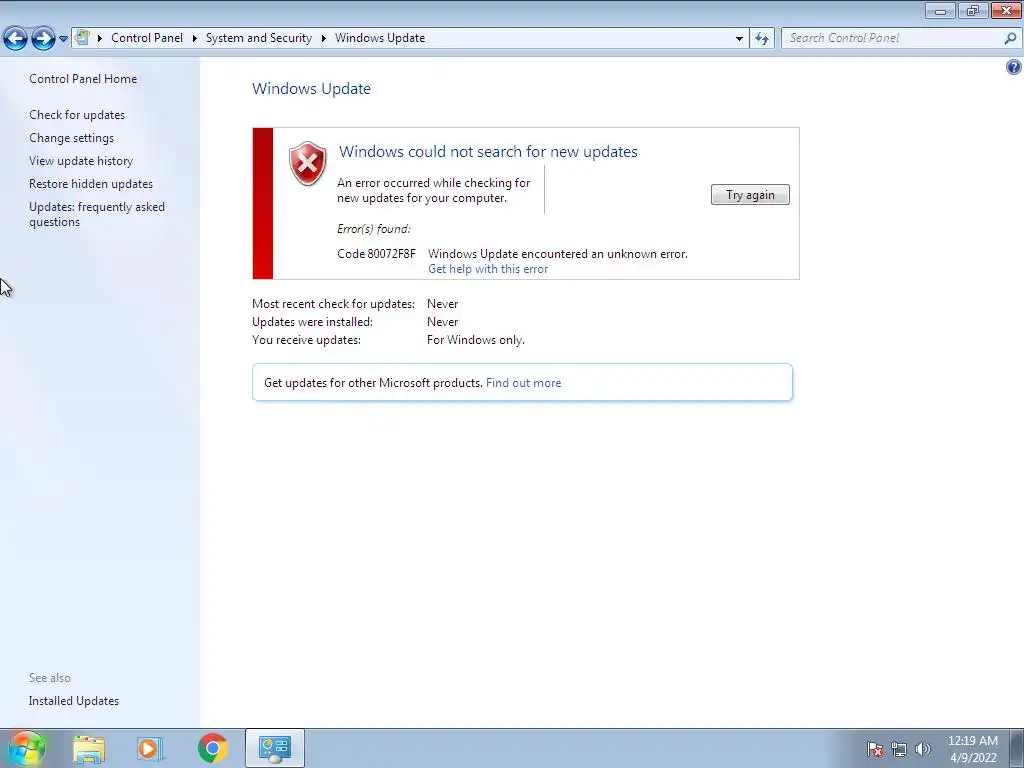
Task: Click the taskbar clock showing 12:19 AM
Action: pos(972,749)
